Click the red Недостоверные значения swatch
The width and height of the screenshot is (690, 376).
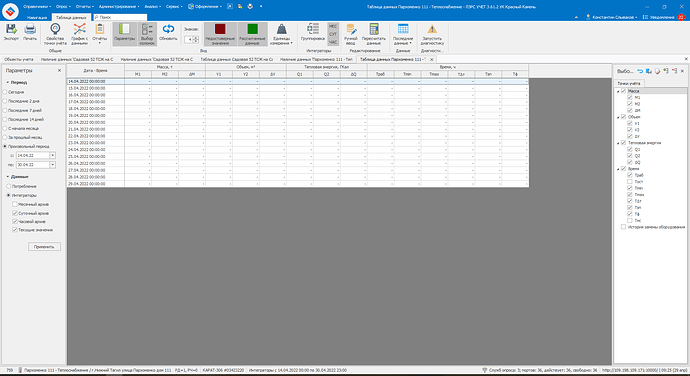[x=220, y=29]
